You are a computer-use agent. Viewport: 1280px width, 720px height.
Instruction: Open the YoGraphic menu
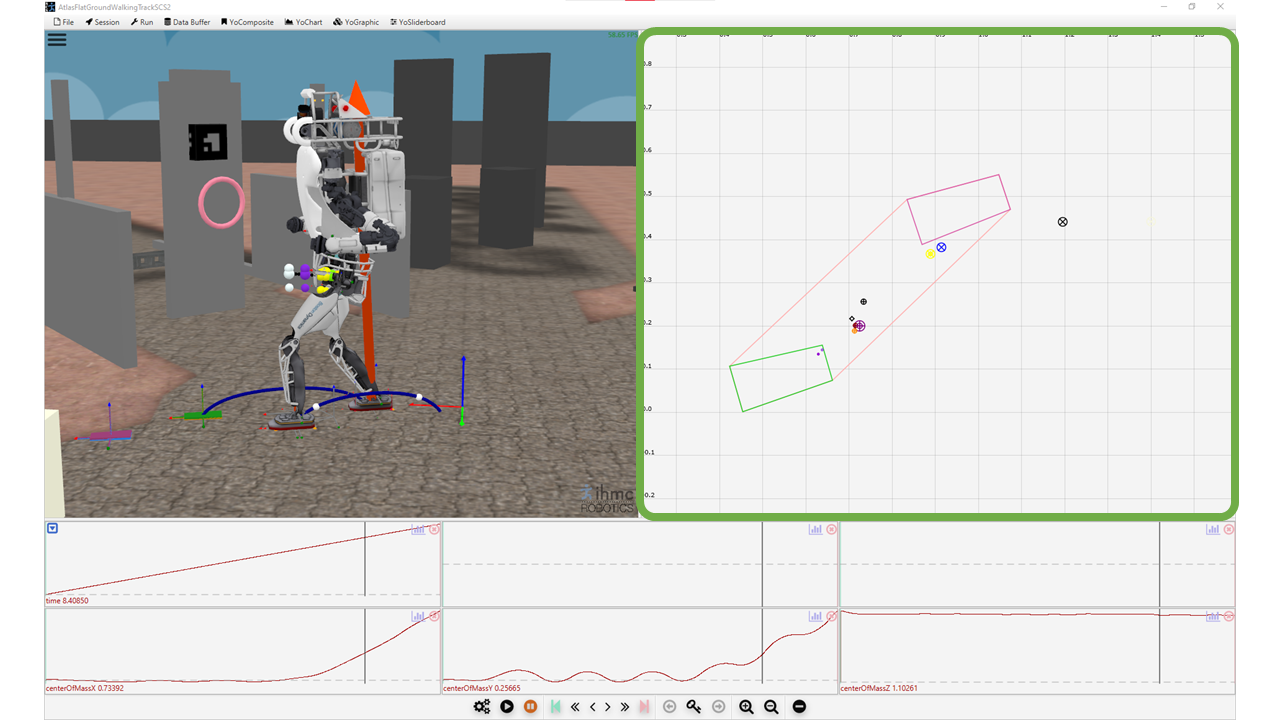[x=357, y=22]
